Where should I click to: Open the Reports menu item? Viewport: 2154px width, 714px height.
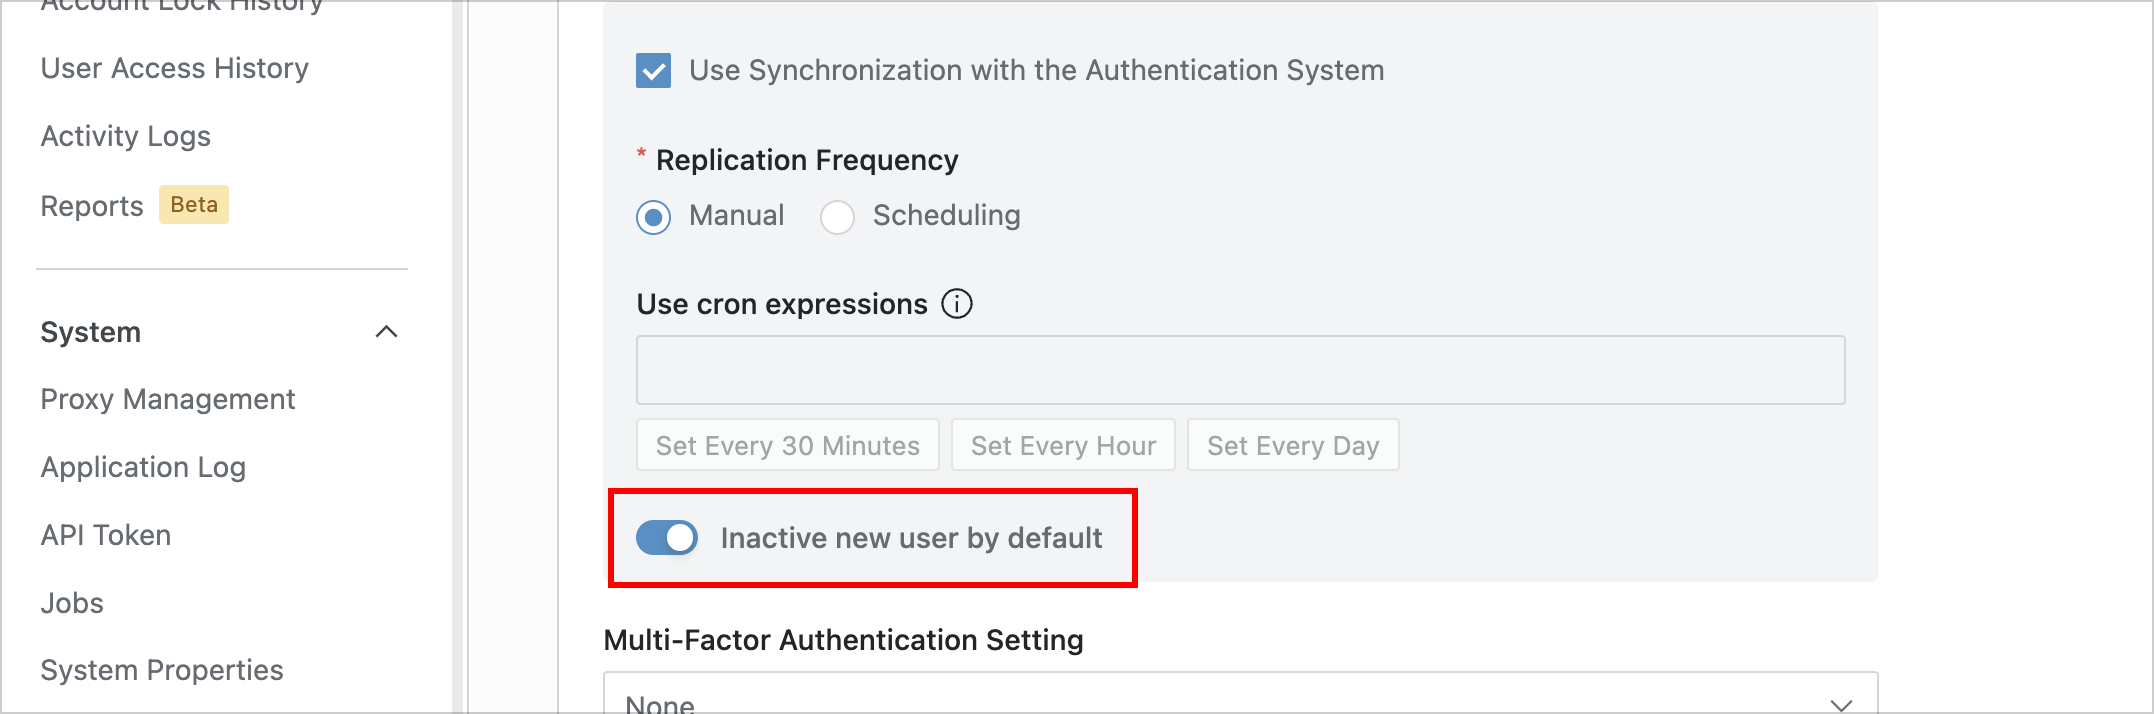coord(92,206)
